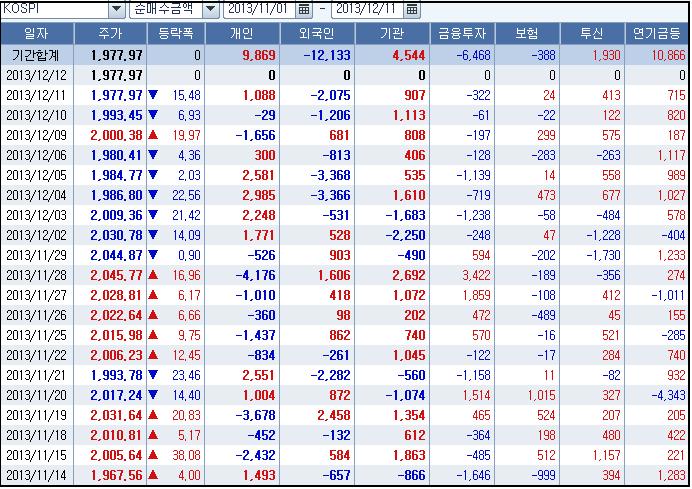Select the 기간합계 summary row label

click(x=36, y=56)
